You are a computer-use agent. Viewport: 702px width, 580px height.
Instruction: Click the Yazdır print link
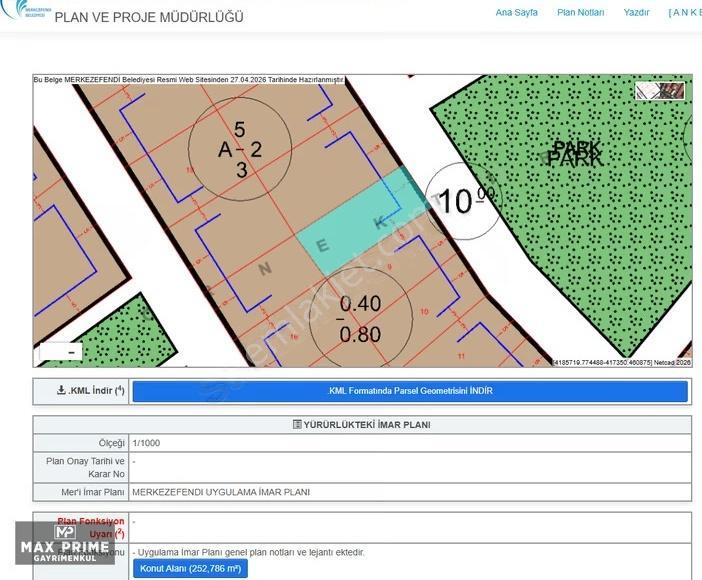636,13
